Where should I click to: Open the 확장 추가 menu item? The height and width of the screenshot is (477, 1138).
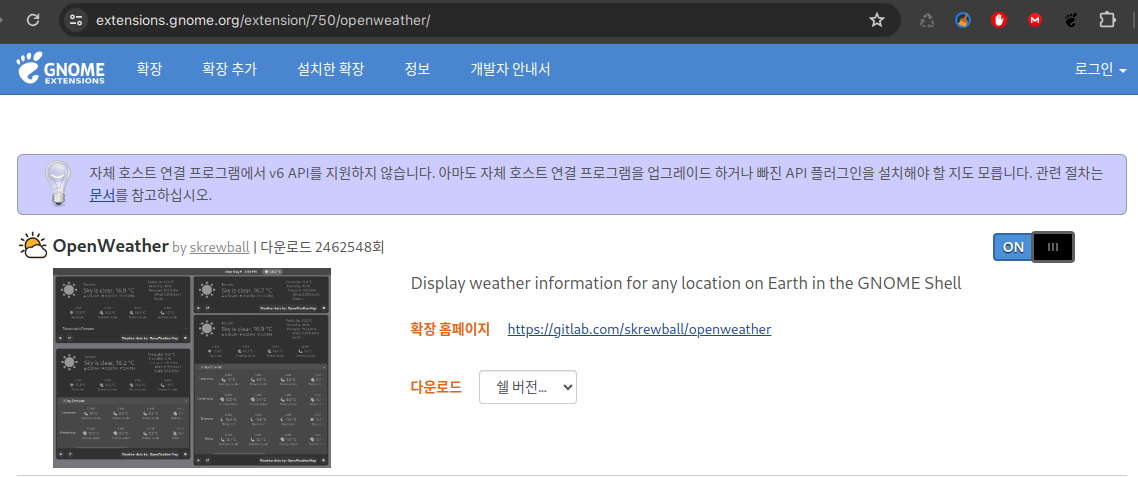pos(229,70)
